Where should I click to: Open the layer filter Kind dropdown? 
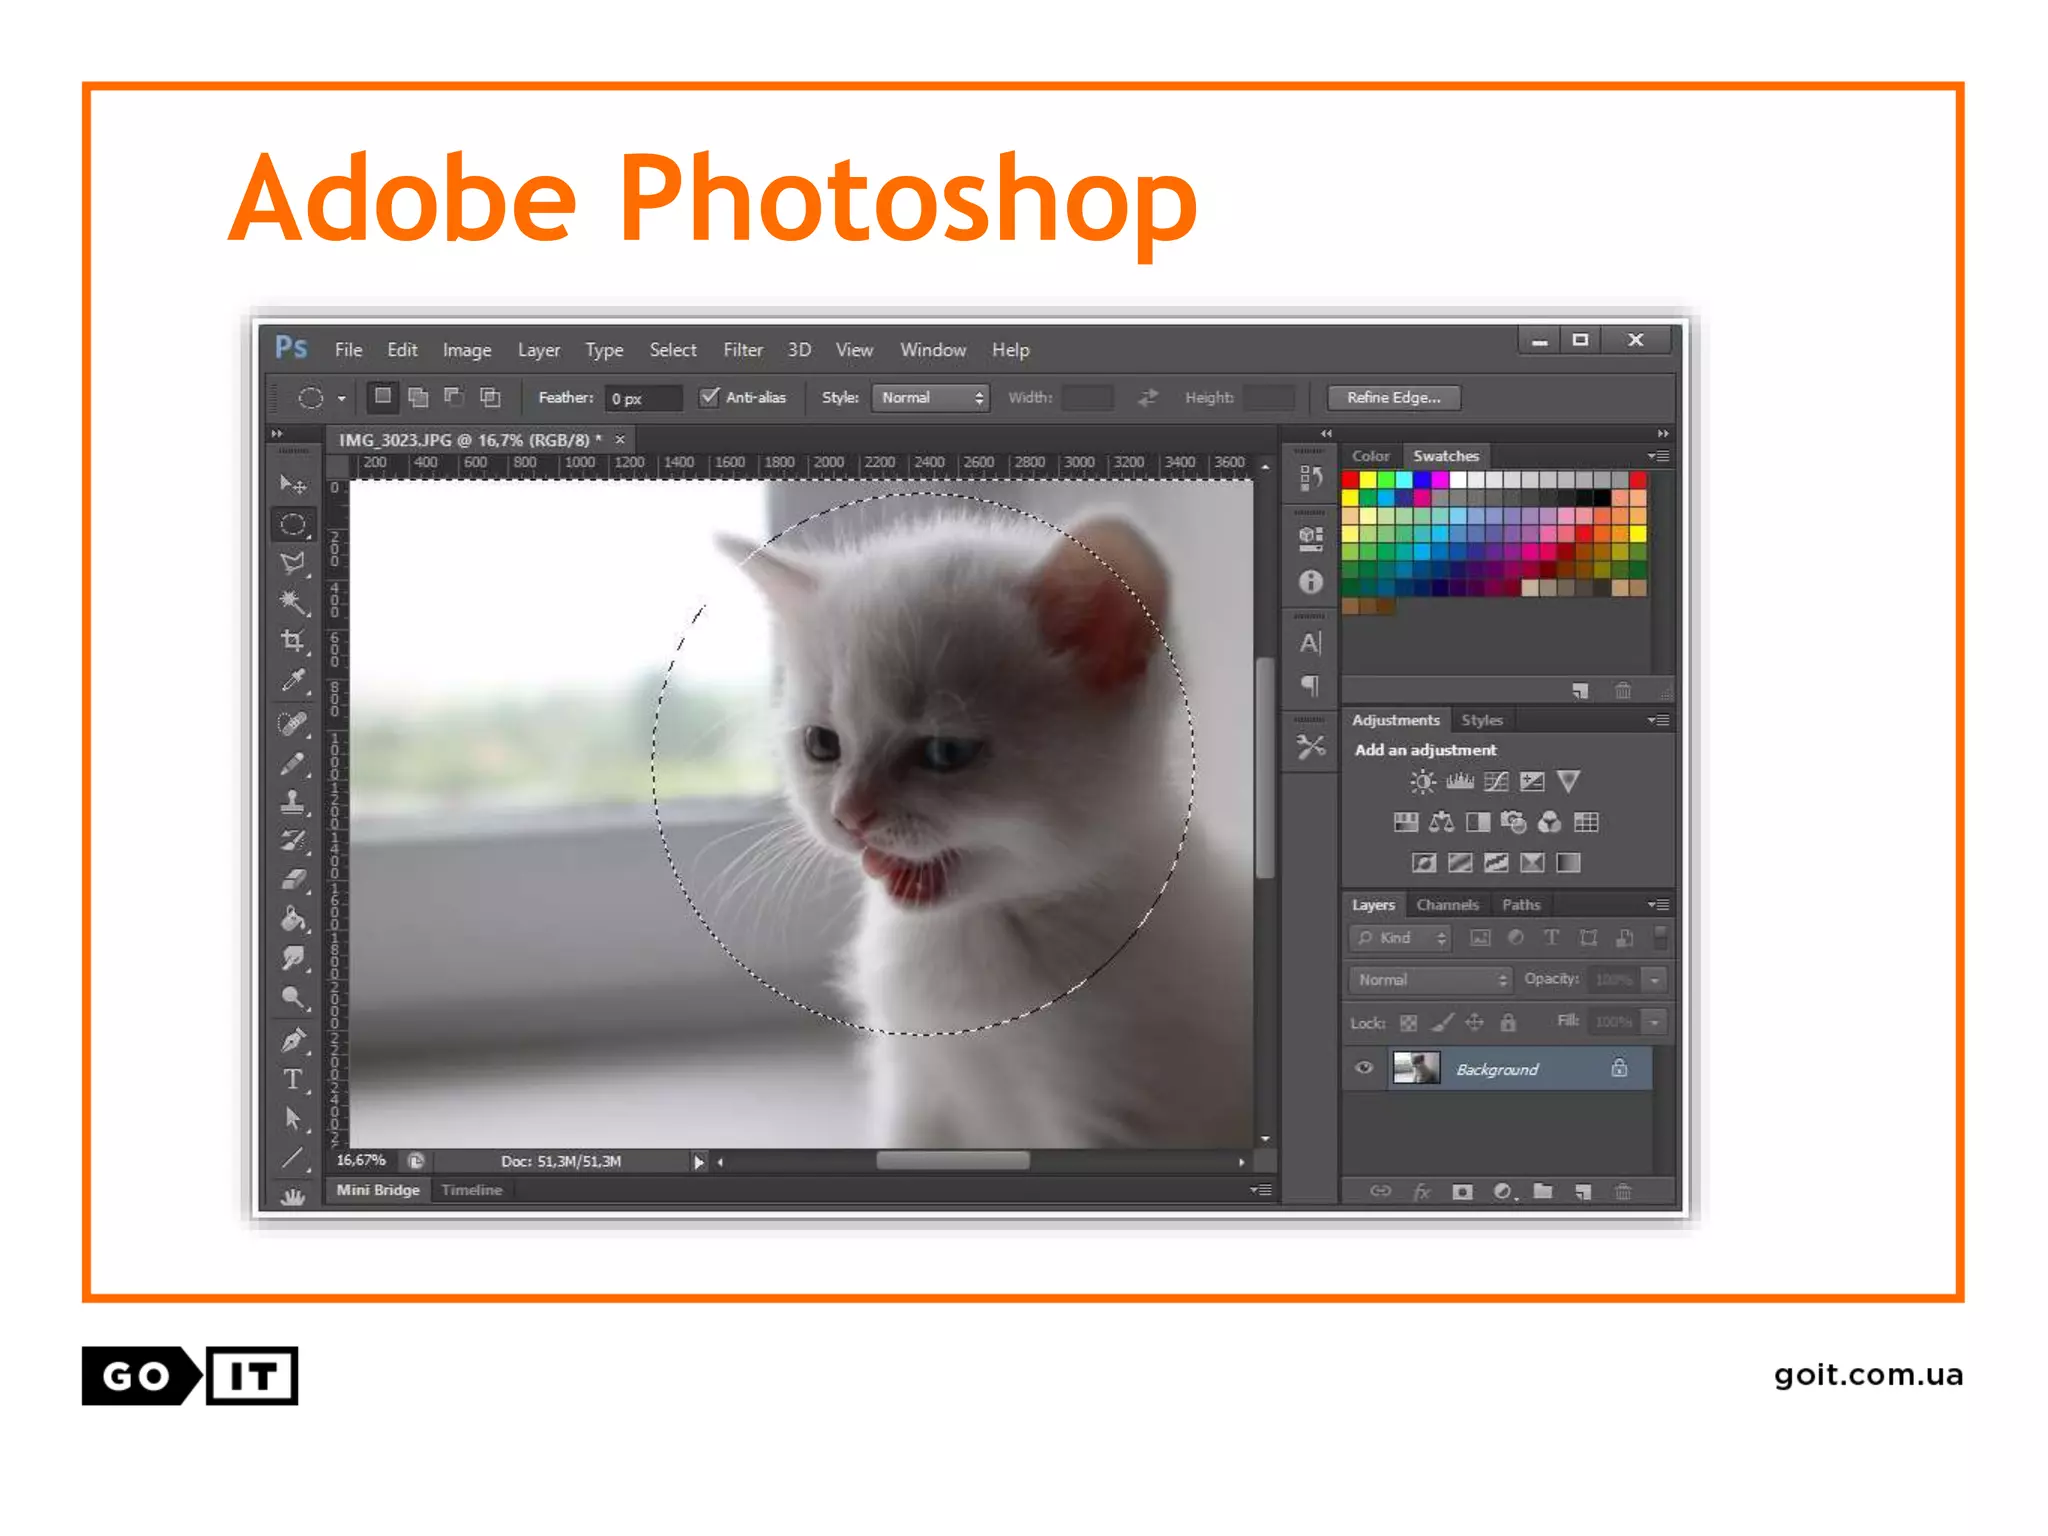coord(1399,938)
